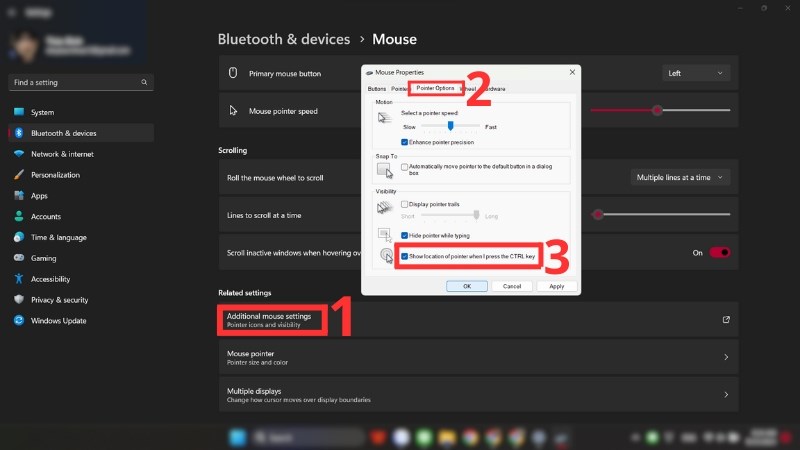This screenshot has width=800, height=450.
Task: Select Bluetooth & devices in sidebar
Action: click(64, 133)
